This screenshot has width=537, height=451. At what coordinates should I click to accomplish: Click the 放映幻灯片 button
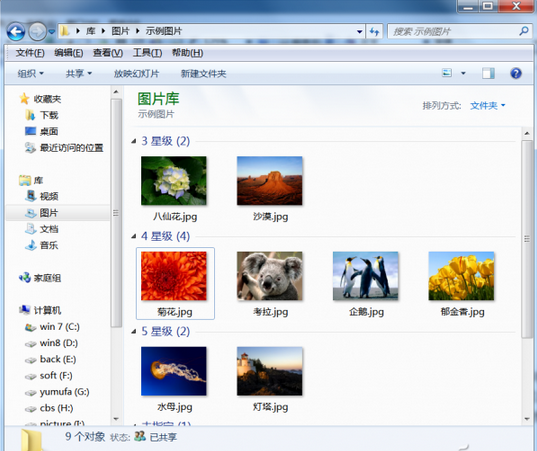click(136, 74)
